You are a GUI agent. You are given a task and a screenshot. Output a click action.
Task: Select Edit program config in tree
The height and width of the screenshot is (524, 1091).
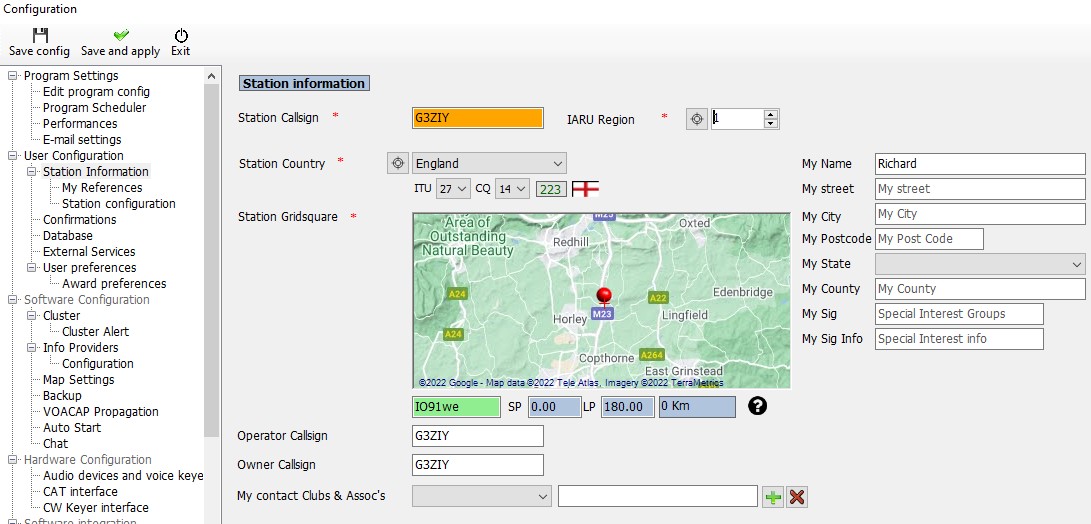pyautogui.click(x=96, y=91)
